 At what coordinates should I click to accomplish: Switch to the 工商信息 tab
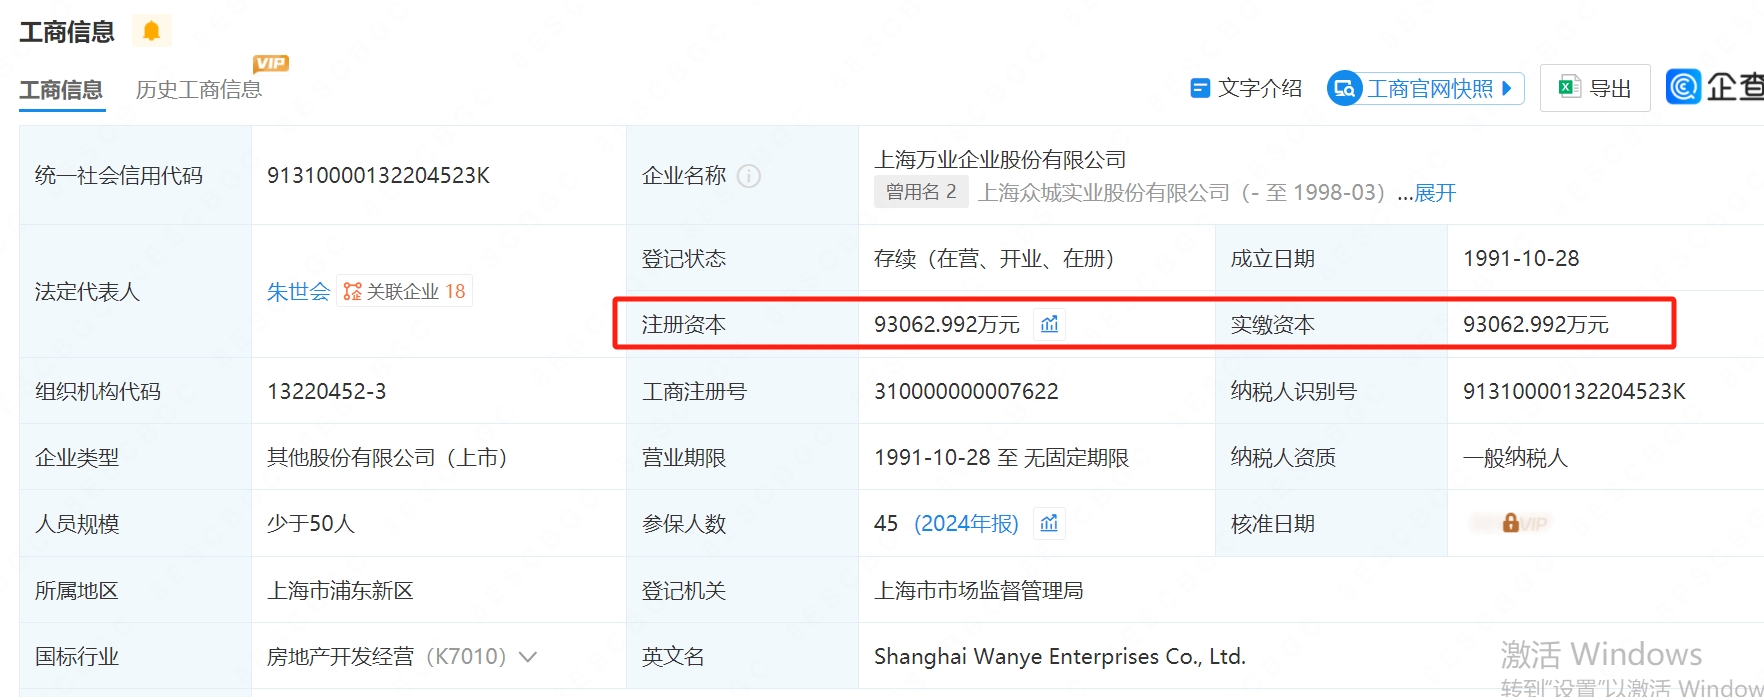click(61, 90)
